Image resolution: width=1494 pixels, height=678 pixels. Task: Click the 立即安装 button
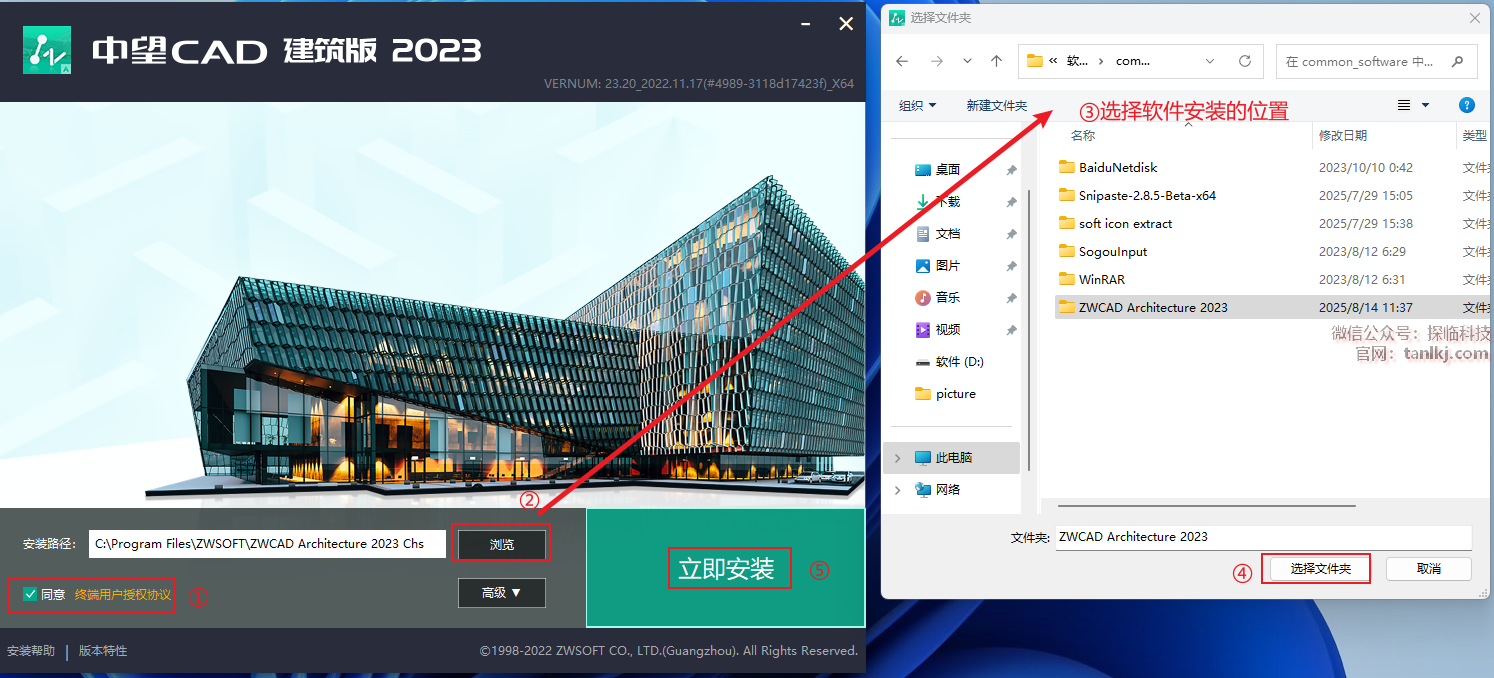click(x=727, y=569)
